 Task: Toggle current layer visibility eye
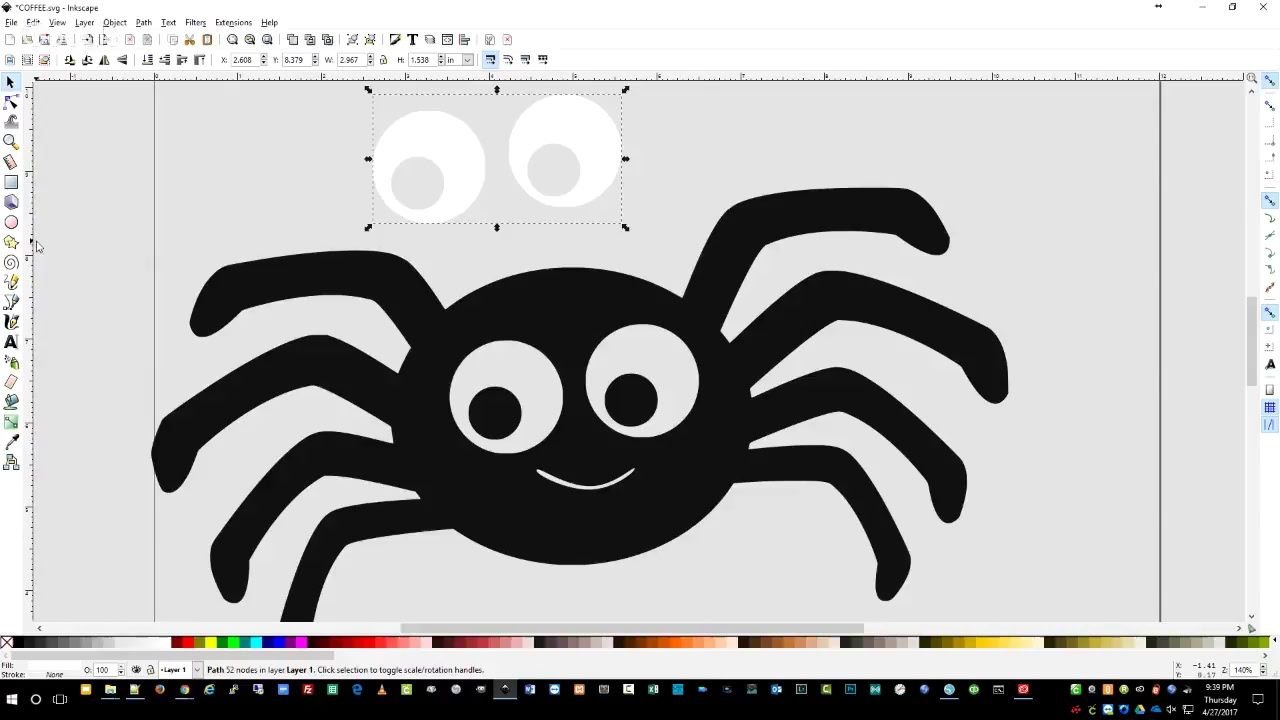click(137, 670)
